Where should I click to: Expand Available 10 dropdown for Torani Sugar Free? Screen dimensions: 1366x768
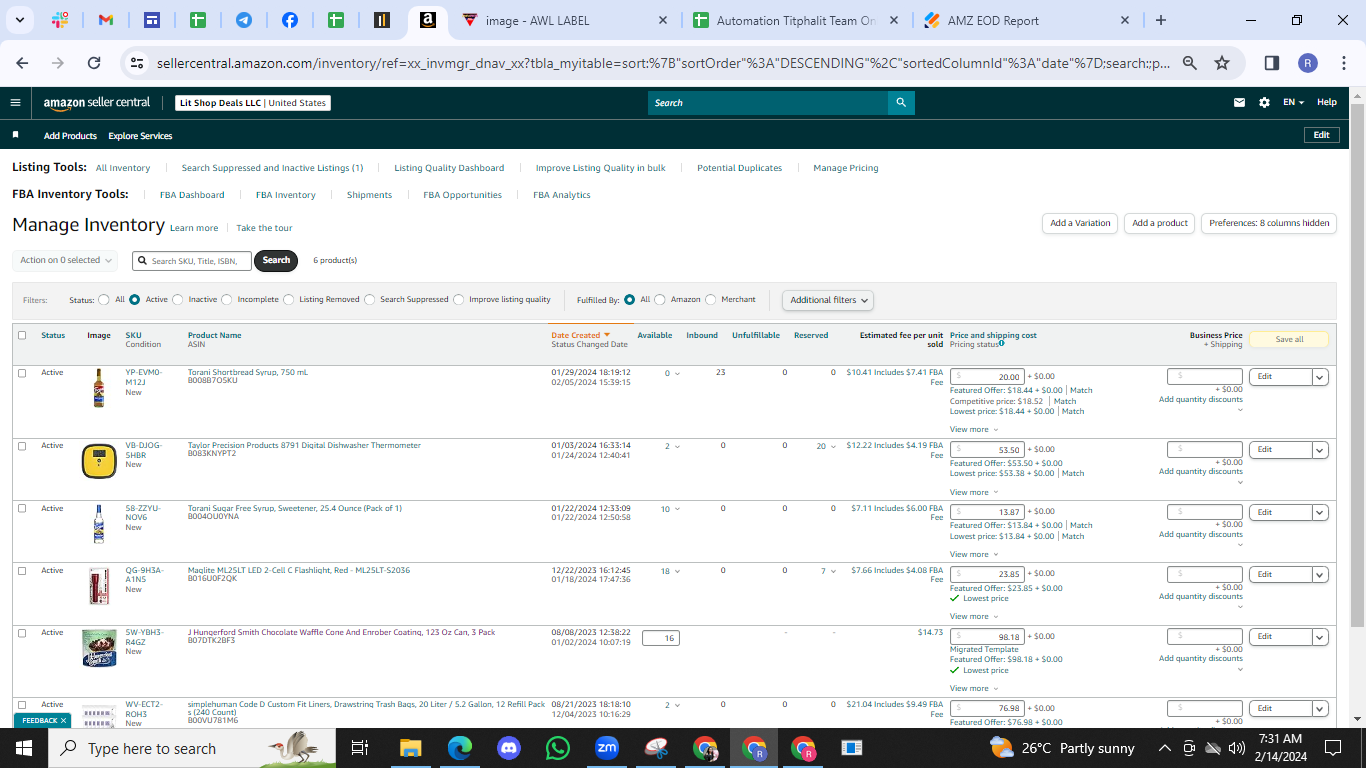(670, 509)
